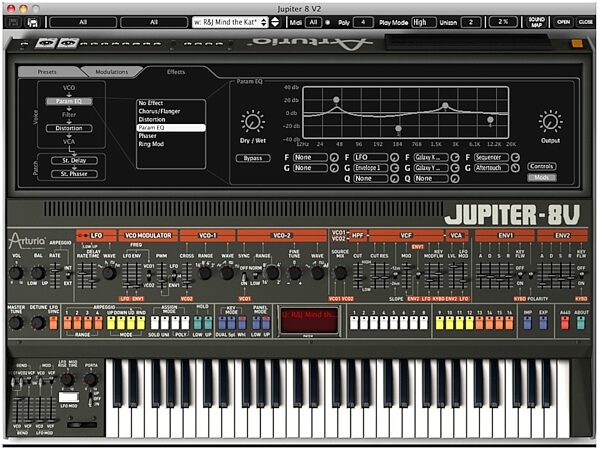600x450 pixels.
Task: Click the Param EQ Output knob
Action: pos(550,122)
